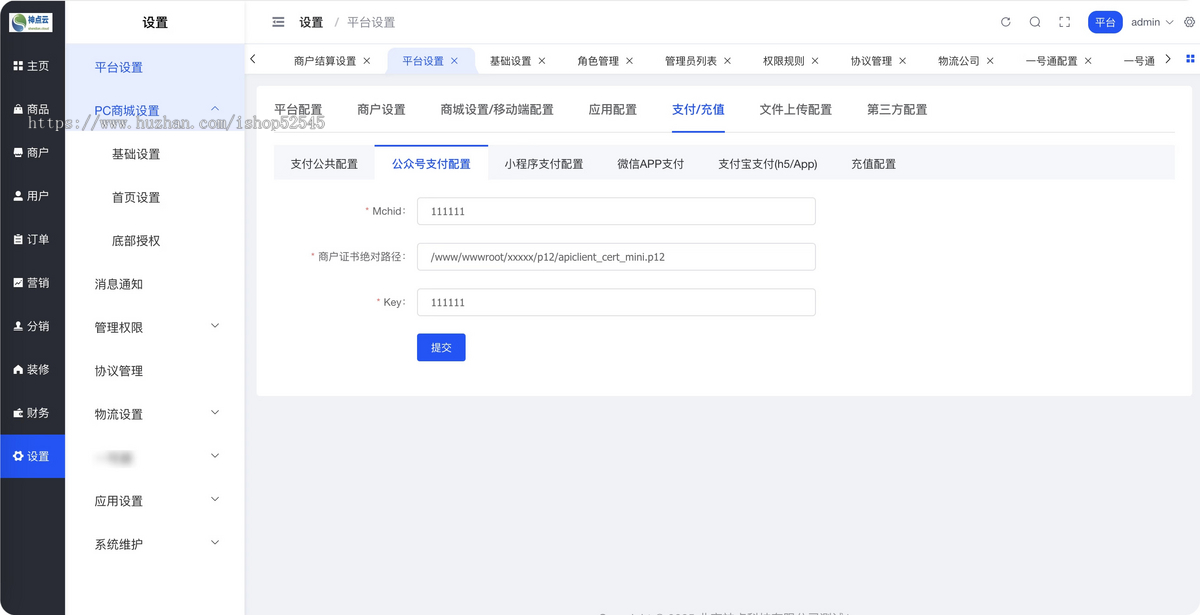
Task: Click the settings gear icon next to admin
Action: 1189,22
